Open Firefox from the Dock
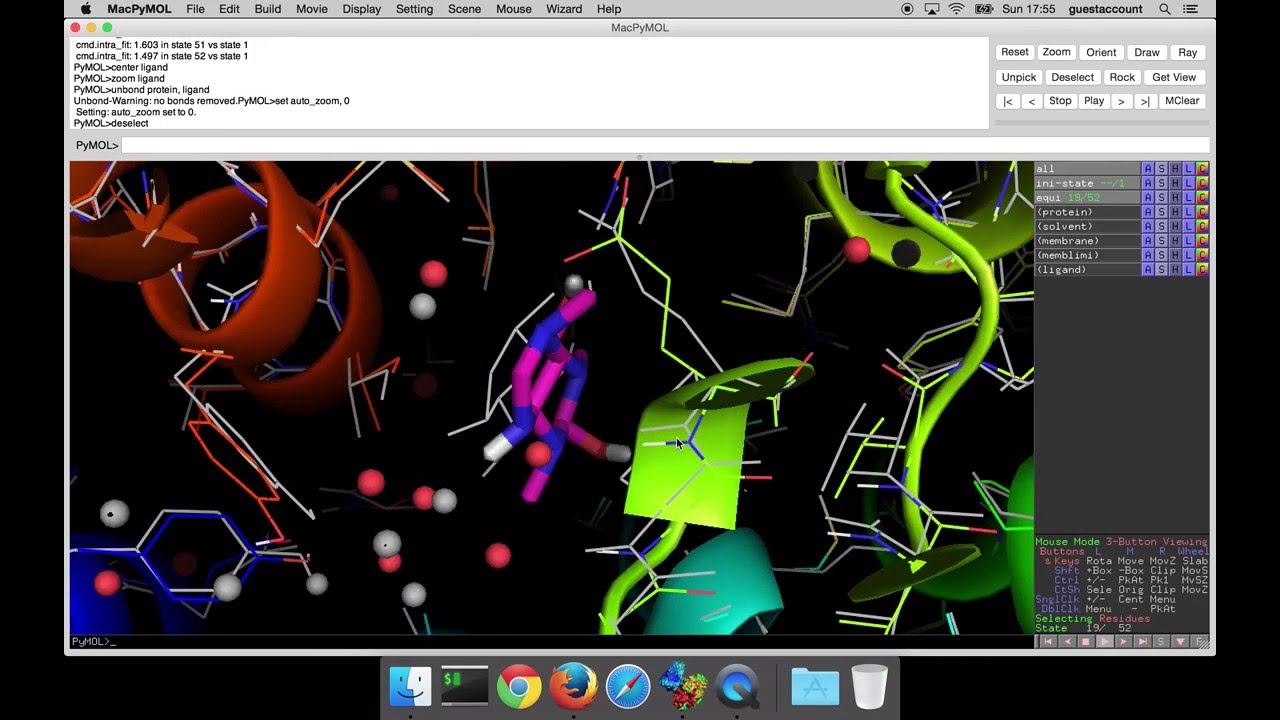This screenshot has width=1280, height=720. [x=573, y=687]
